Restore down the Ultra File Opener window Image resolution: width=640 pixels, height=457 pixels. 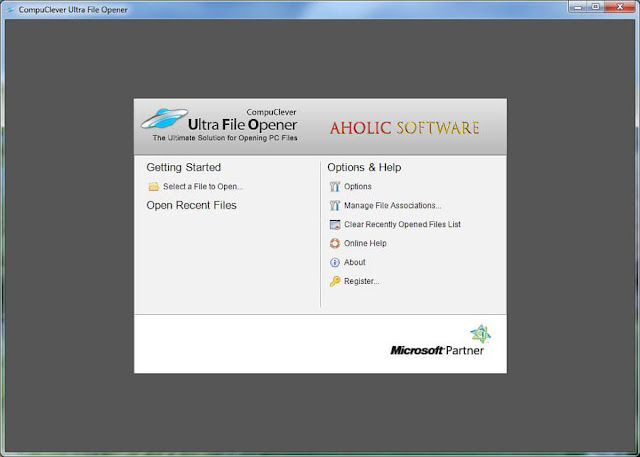596,7
